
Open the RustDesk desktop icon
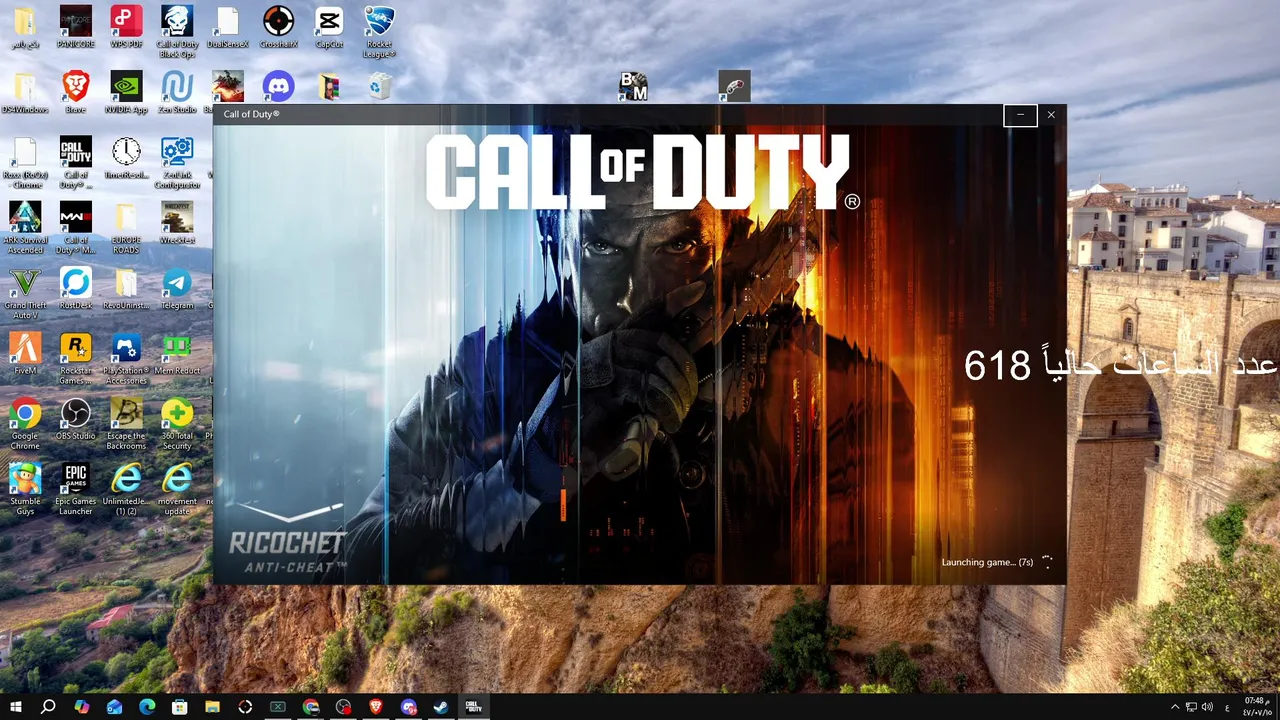coord(76,288)
